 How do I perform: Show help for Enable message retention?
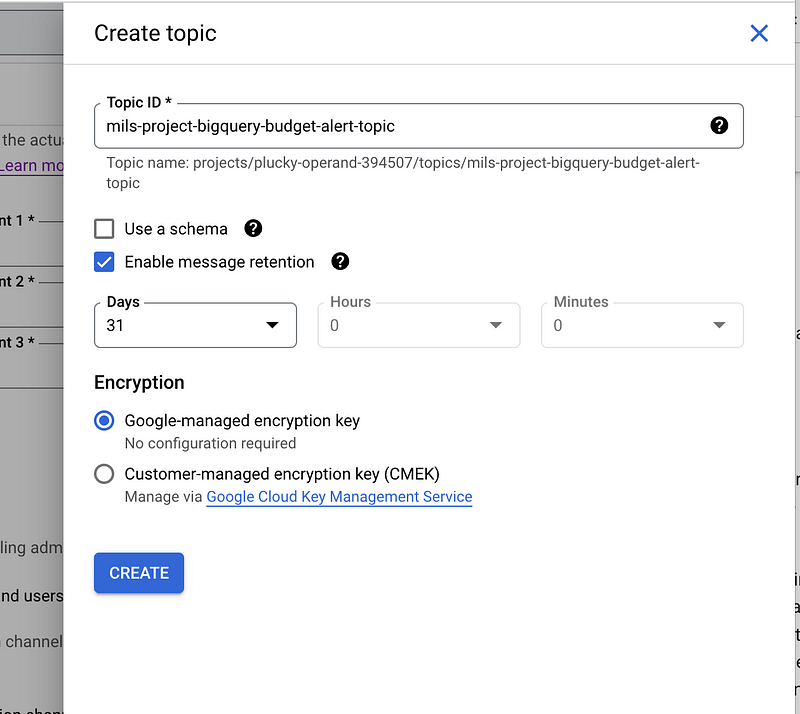(x=340, y=262)
